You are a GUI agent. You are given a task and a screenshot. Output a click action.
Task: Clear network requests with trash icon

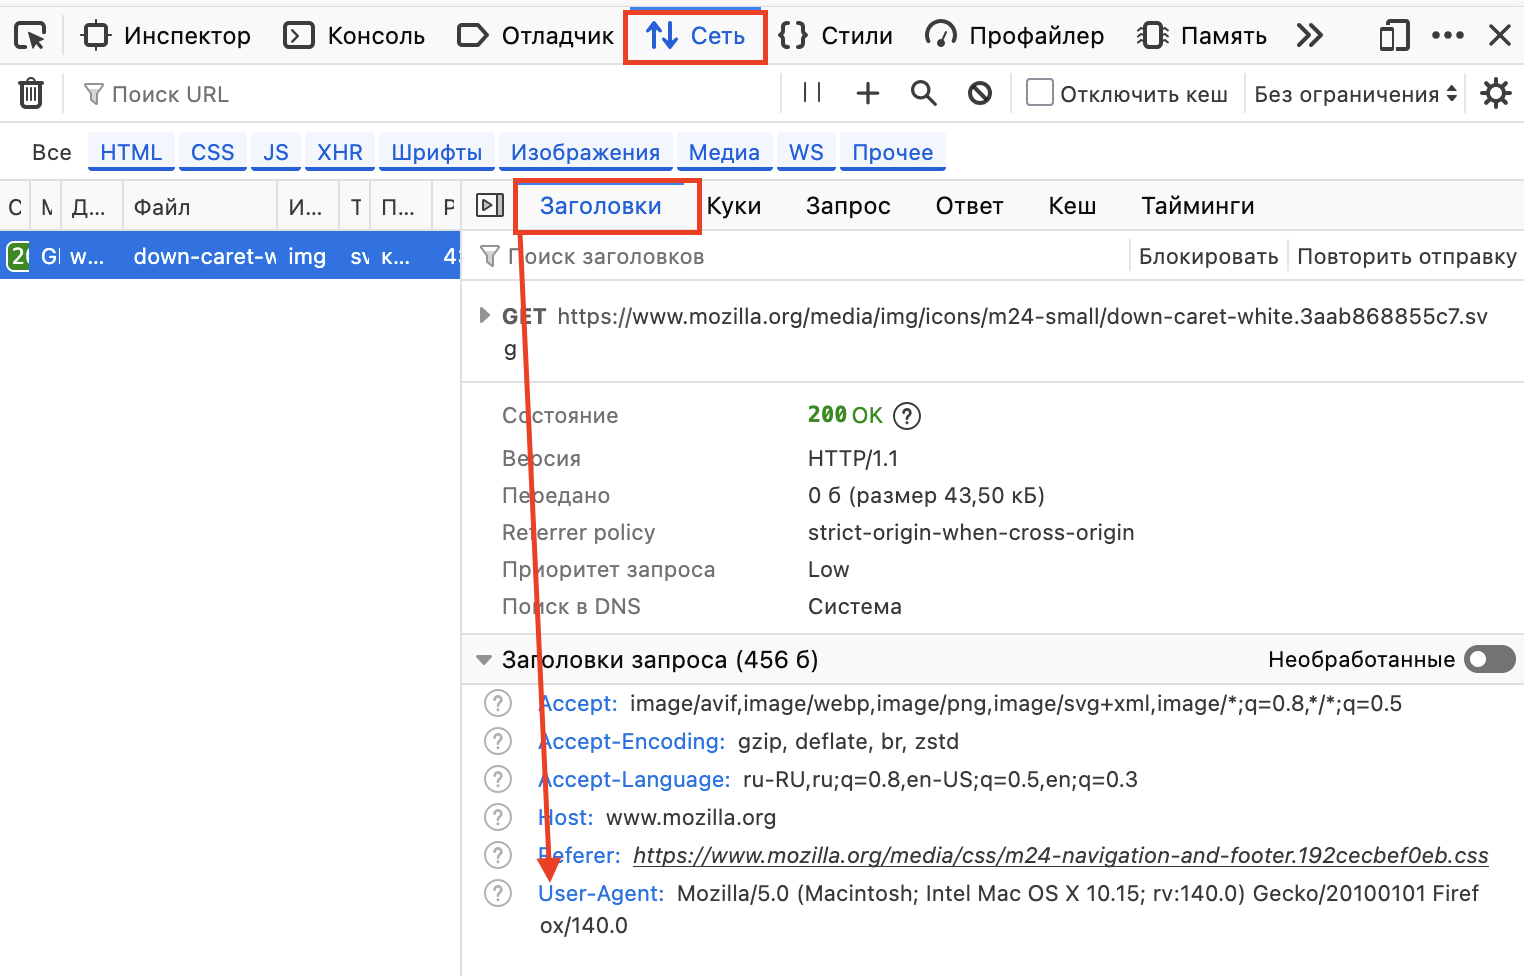point(30,93)
